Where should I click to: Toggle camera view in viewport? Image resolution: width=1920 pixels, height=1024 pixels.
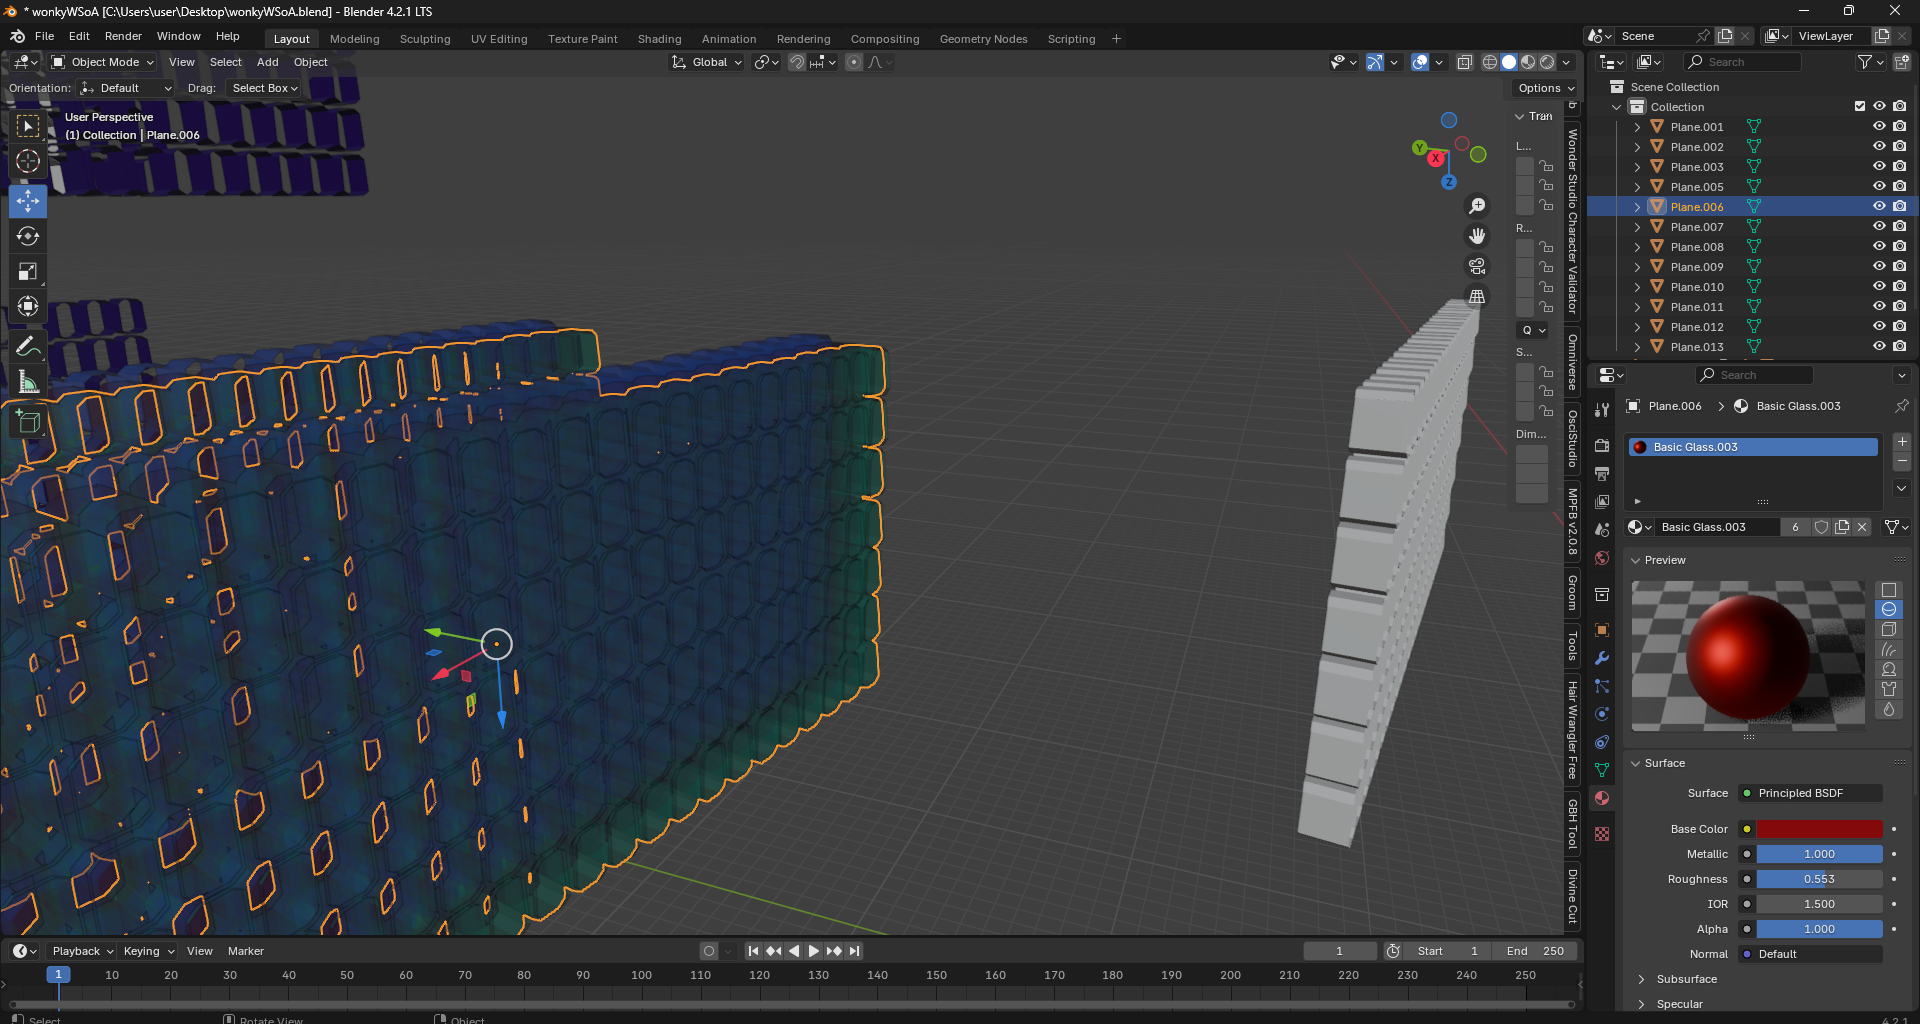tap(1477, 266)
